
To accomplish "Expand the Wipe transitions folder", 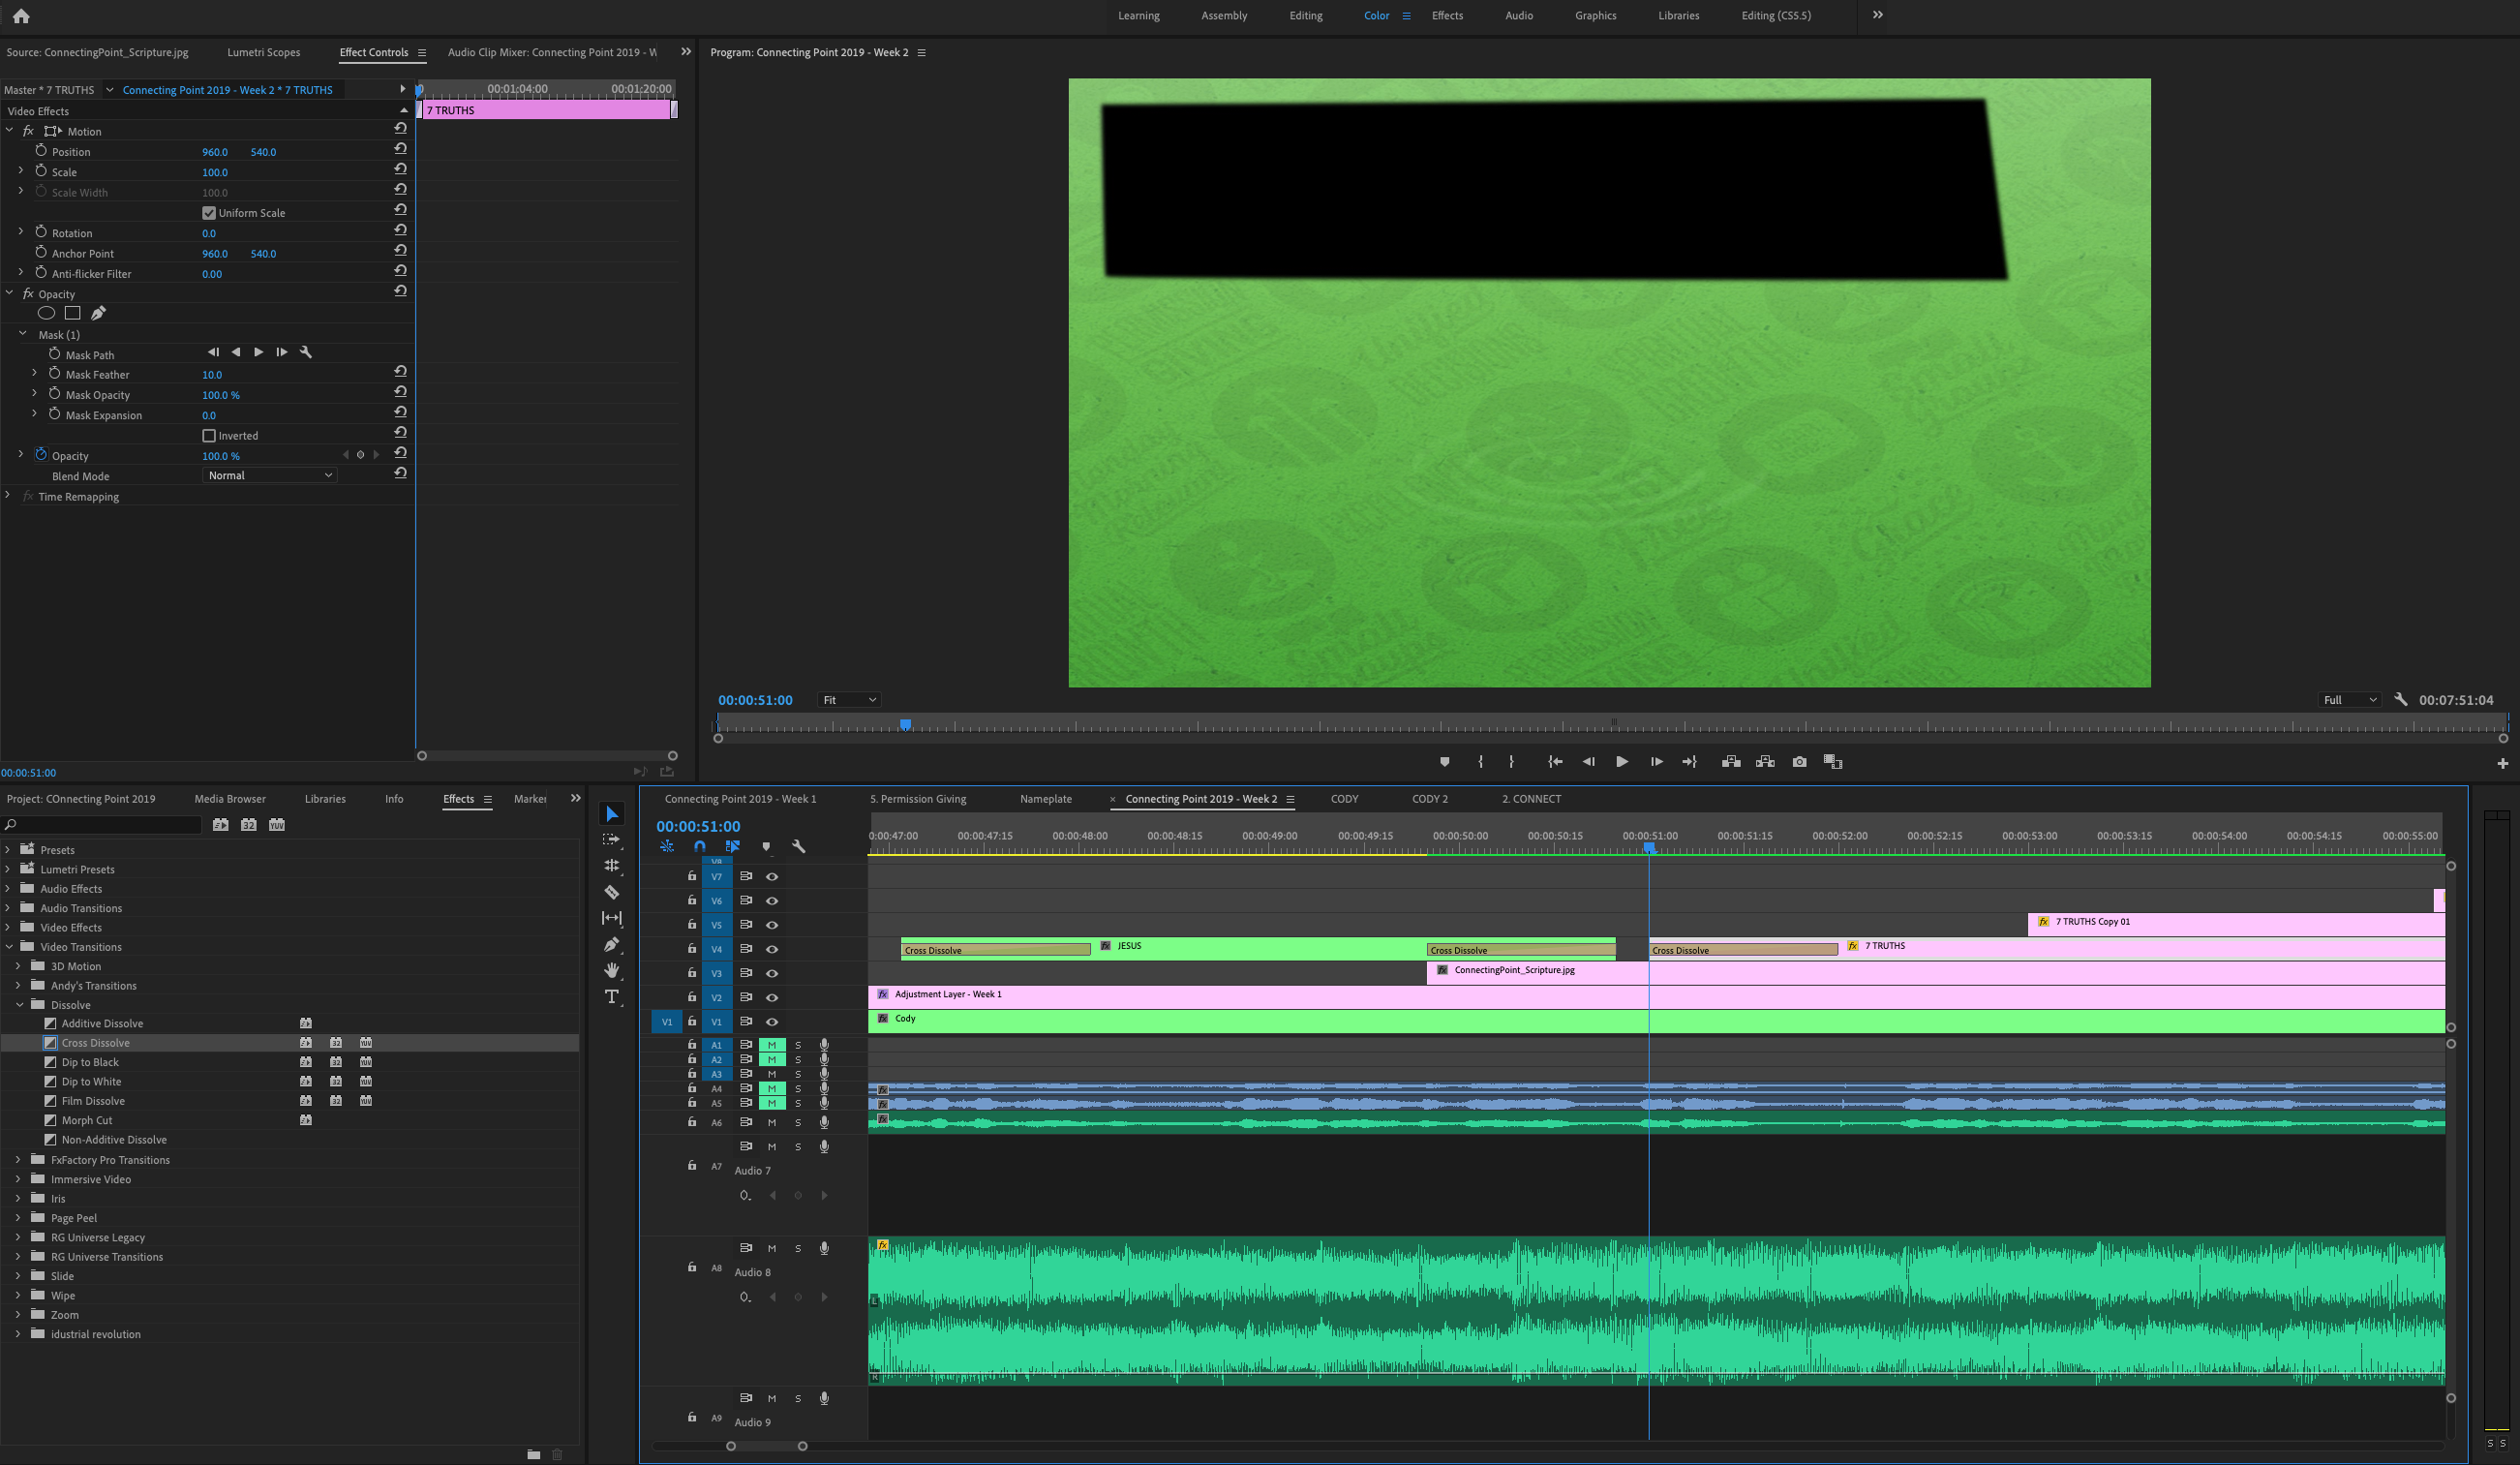I will [x=18, y=1295].
